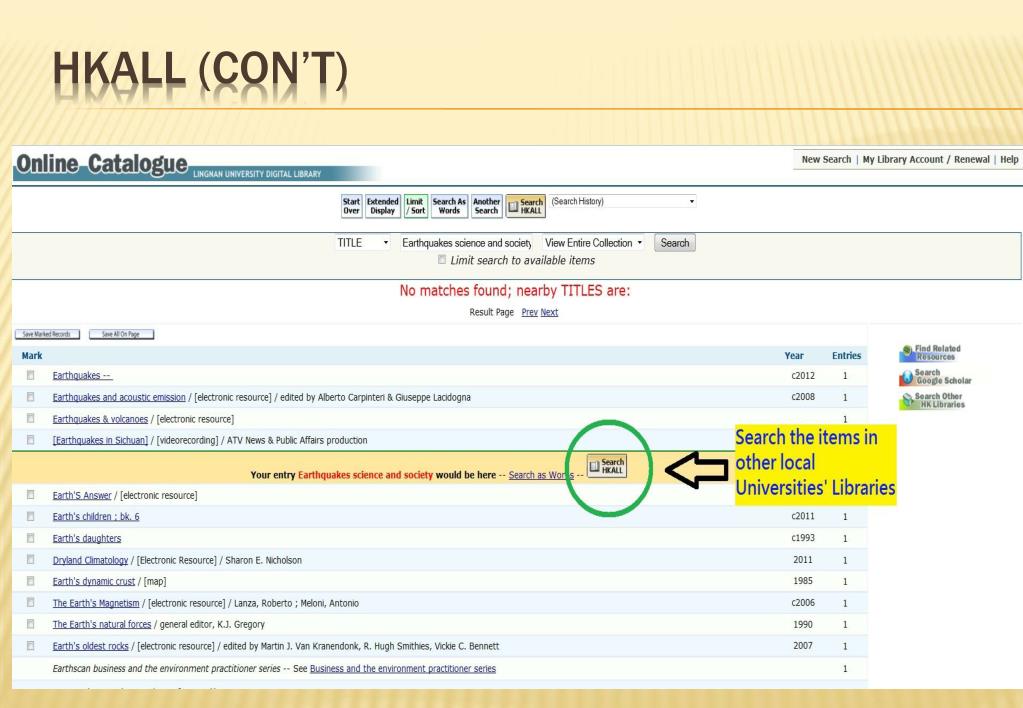Click the search text input field
This screenshot has height=708, width=1023.
click(x=466, y=243)
